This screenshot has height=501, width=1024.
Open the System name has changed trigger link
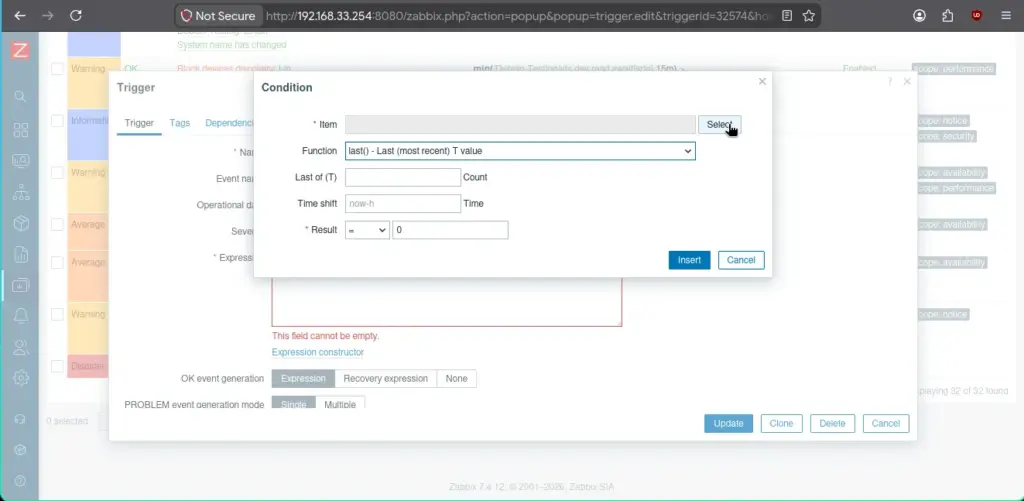(x=231, y=45)
